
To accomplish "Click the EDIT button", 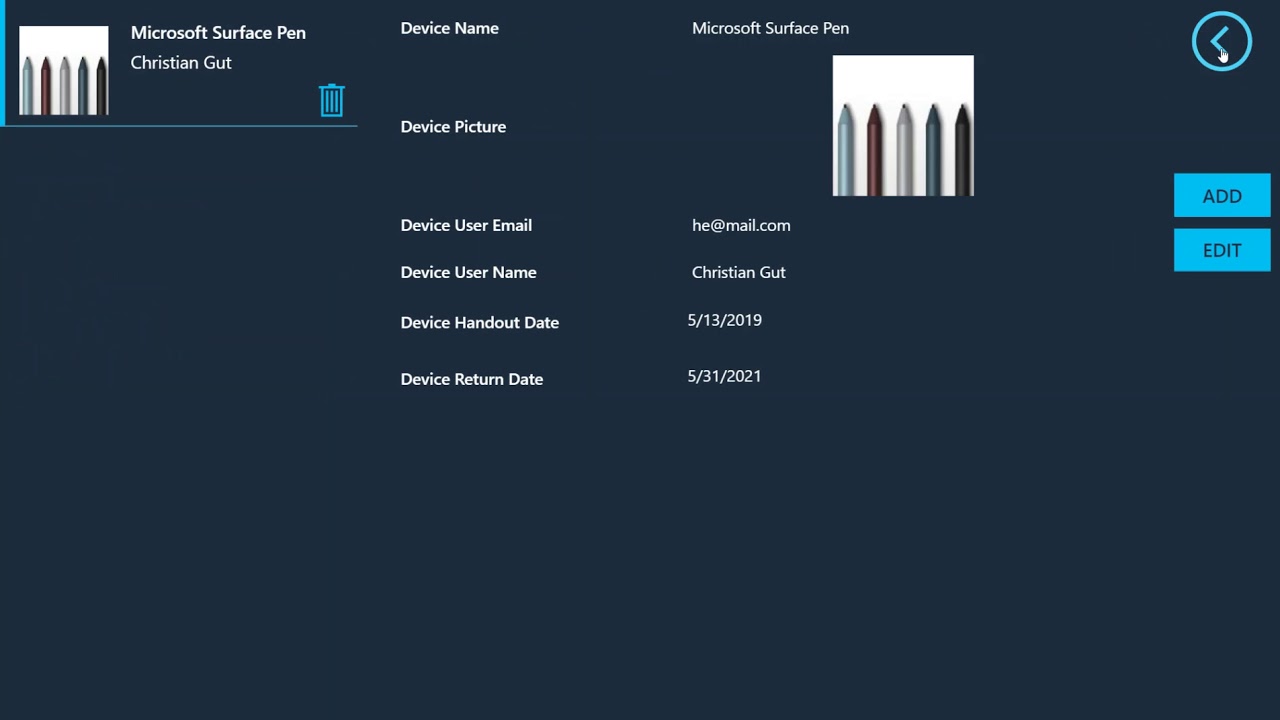I will [x=1222, y=250].
